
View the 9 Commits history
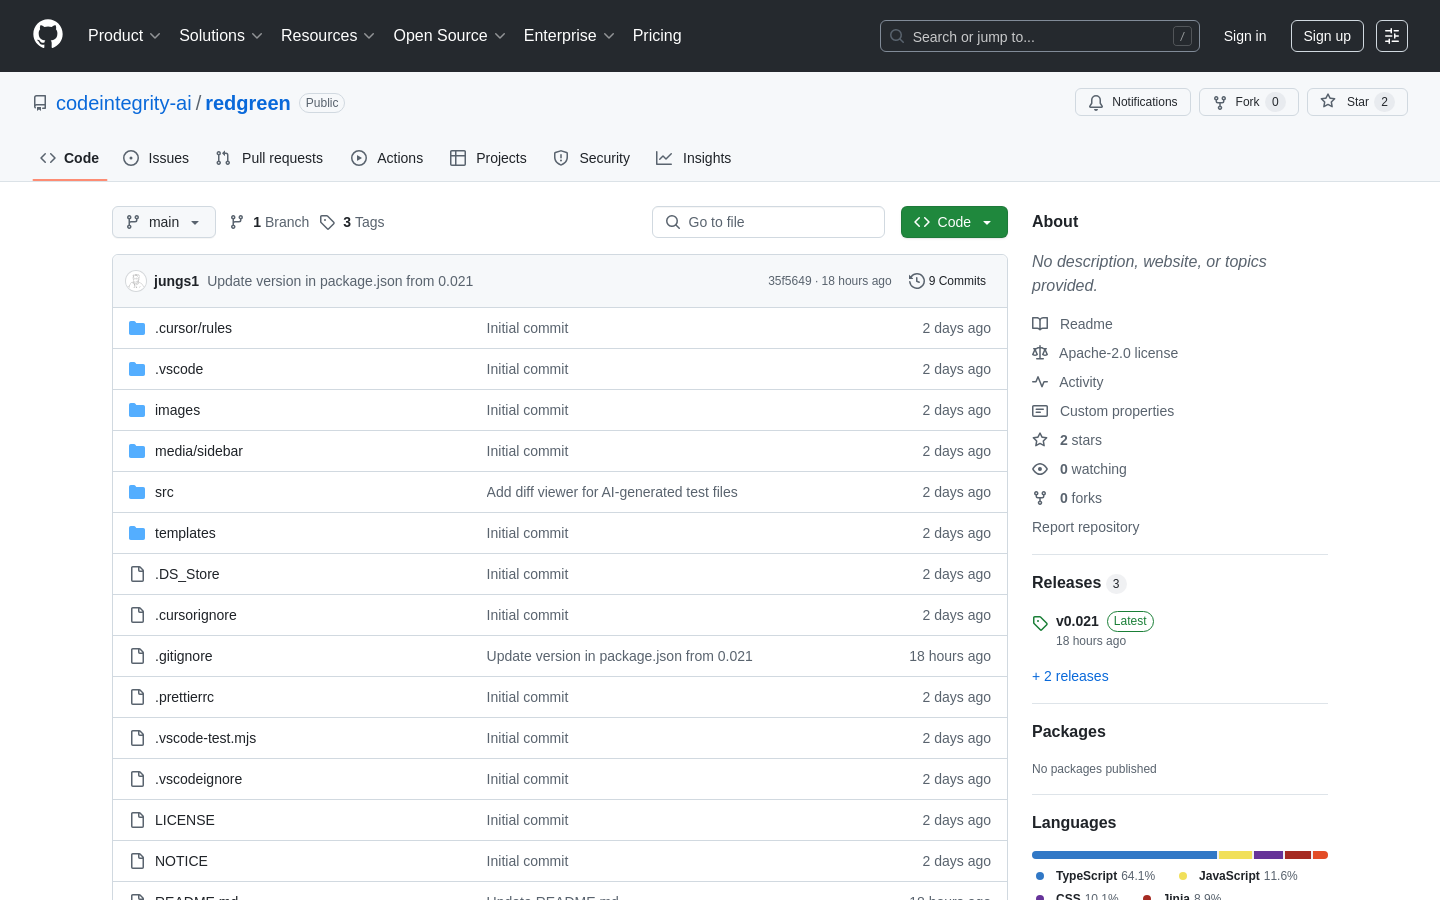coord(947,281)
